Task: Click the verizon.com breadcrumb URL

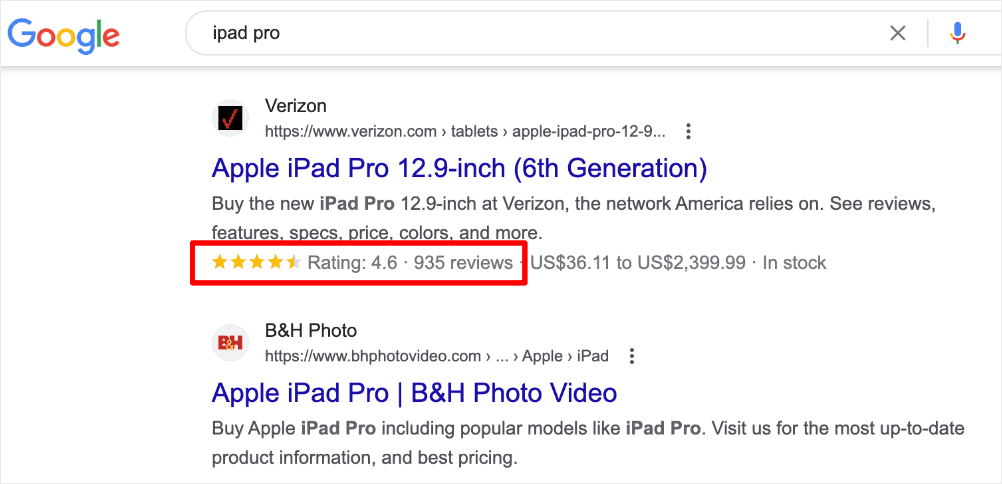Action: 465,132
